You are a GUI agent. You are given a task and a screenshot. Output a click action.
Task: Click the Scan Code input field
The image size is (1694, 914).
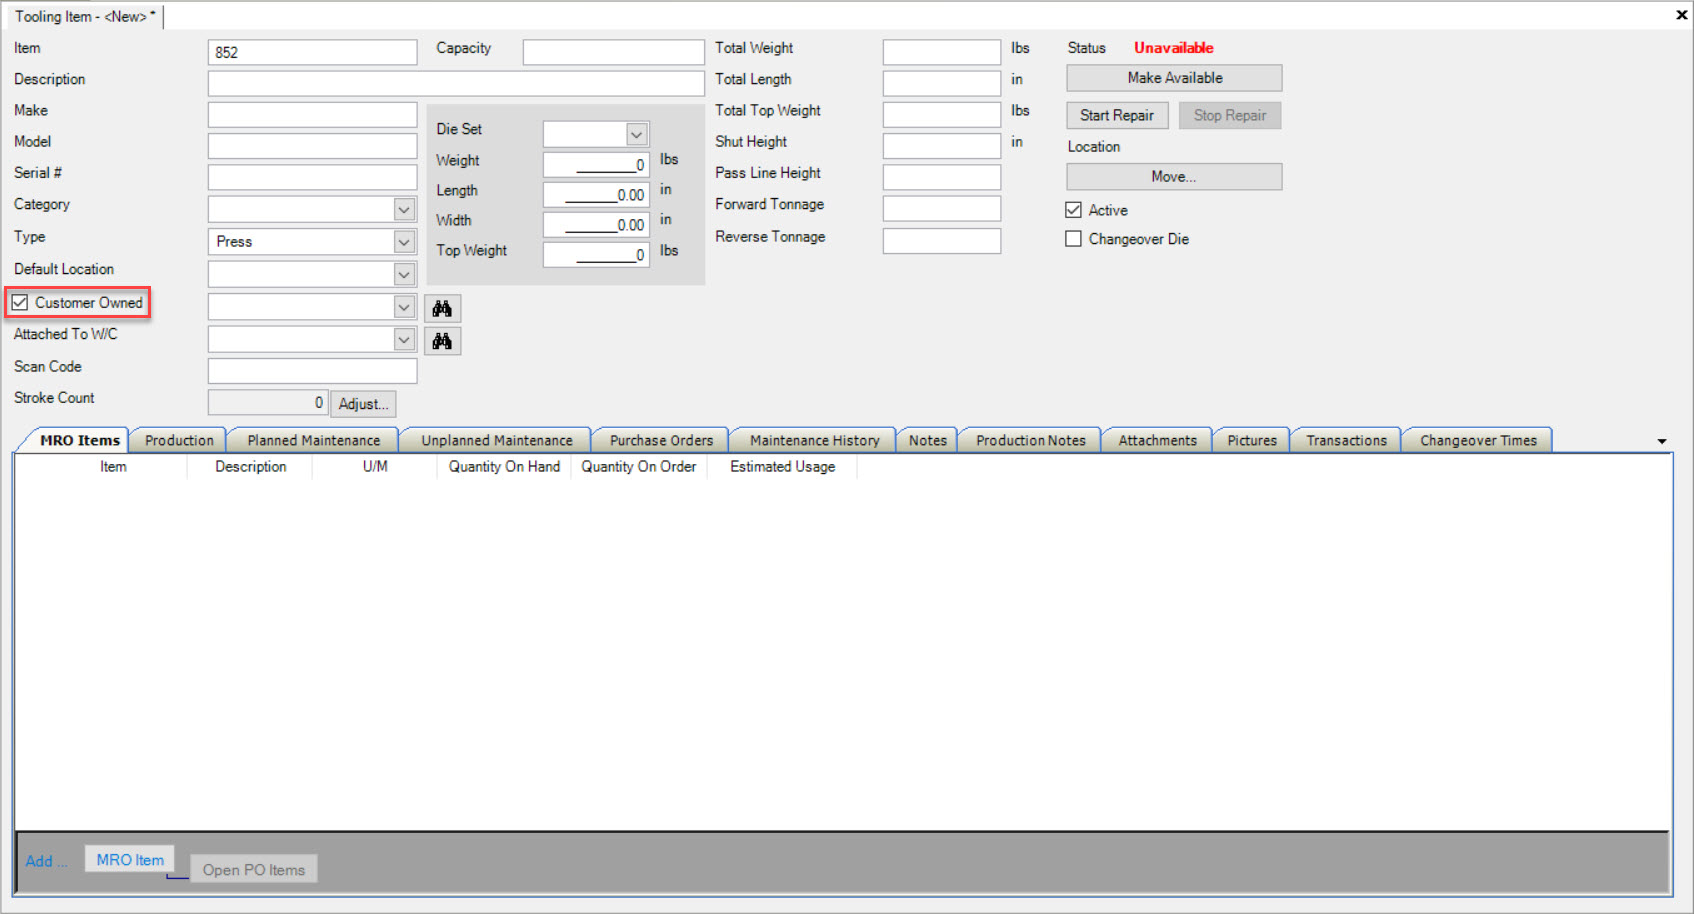pyautogui.click(x=312, y=371)
